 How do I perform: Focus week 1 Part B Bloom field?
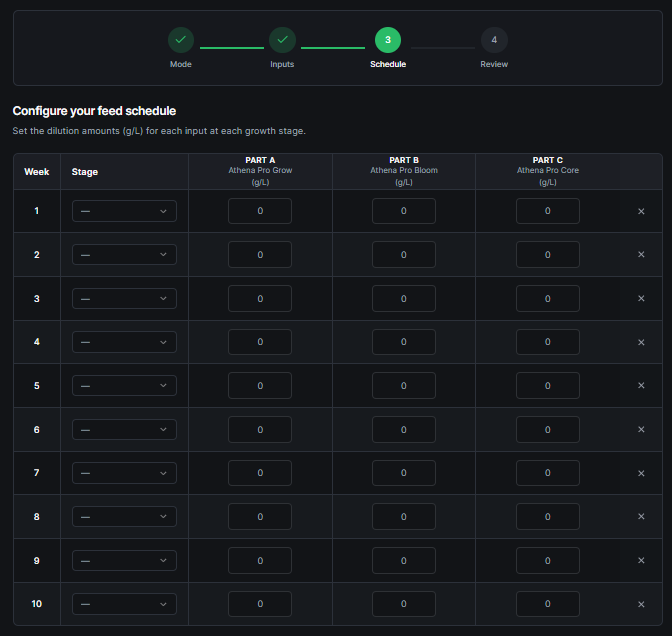tap(404, 211)
